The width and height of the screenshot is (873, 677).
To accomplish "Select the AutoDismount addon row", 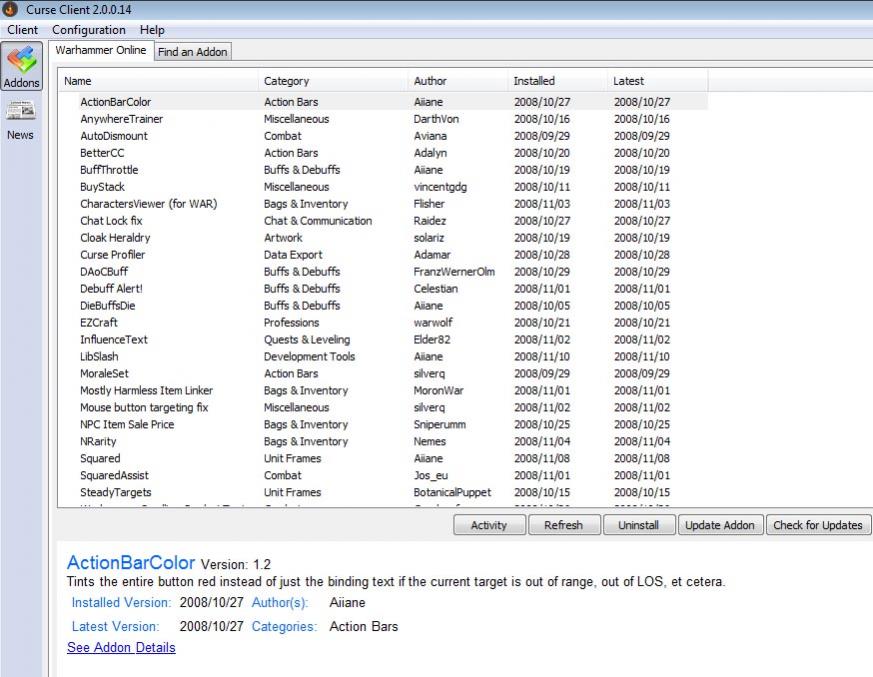I will click(383, 136).
